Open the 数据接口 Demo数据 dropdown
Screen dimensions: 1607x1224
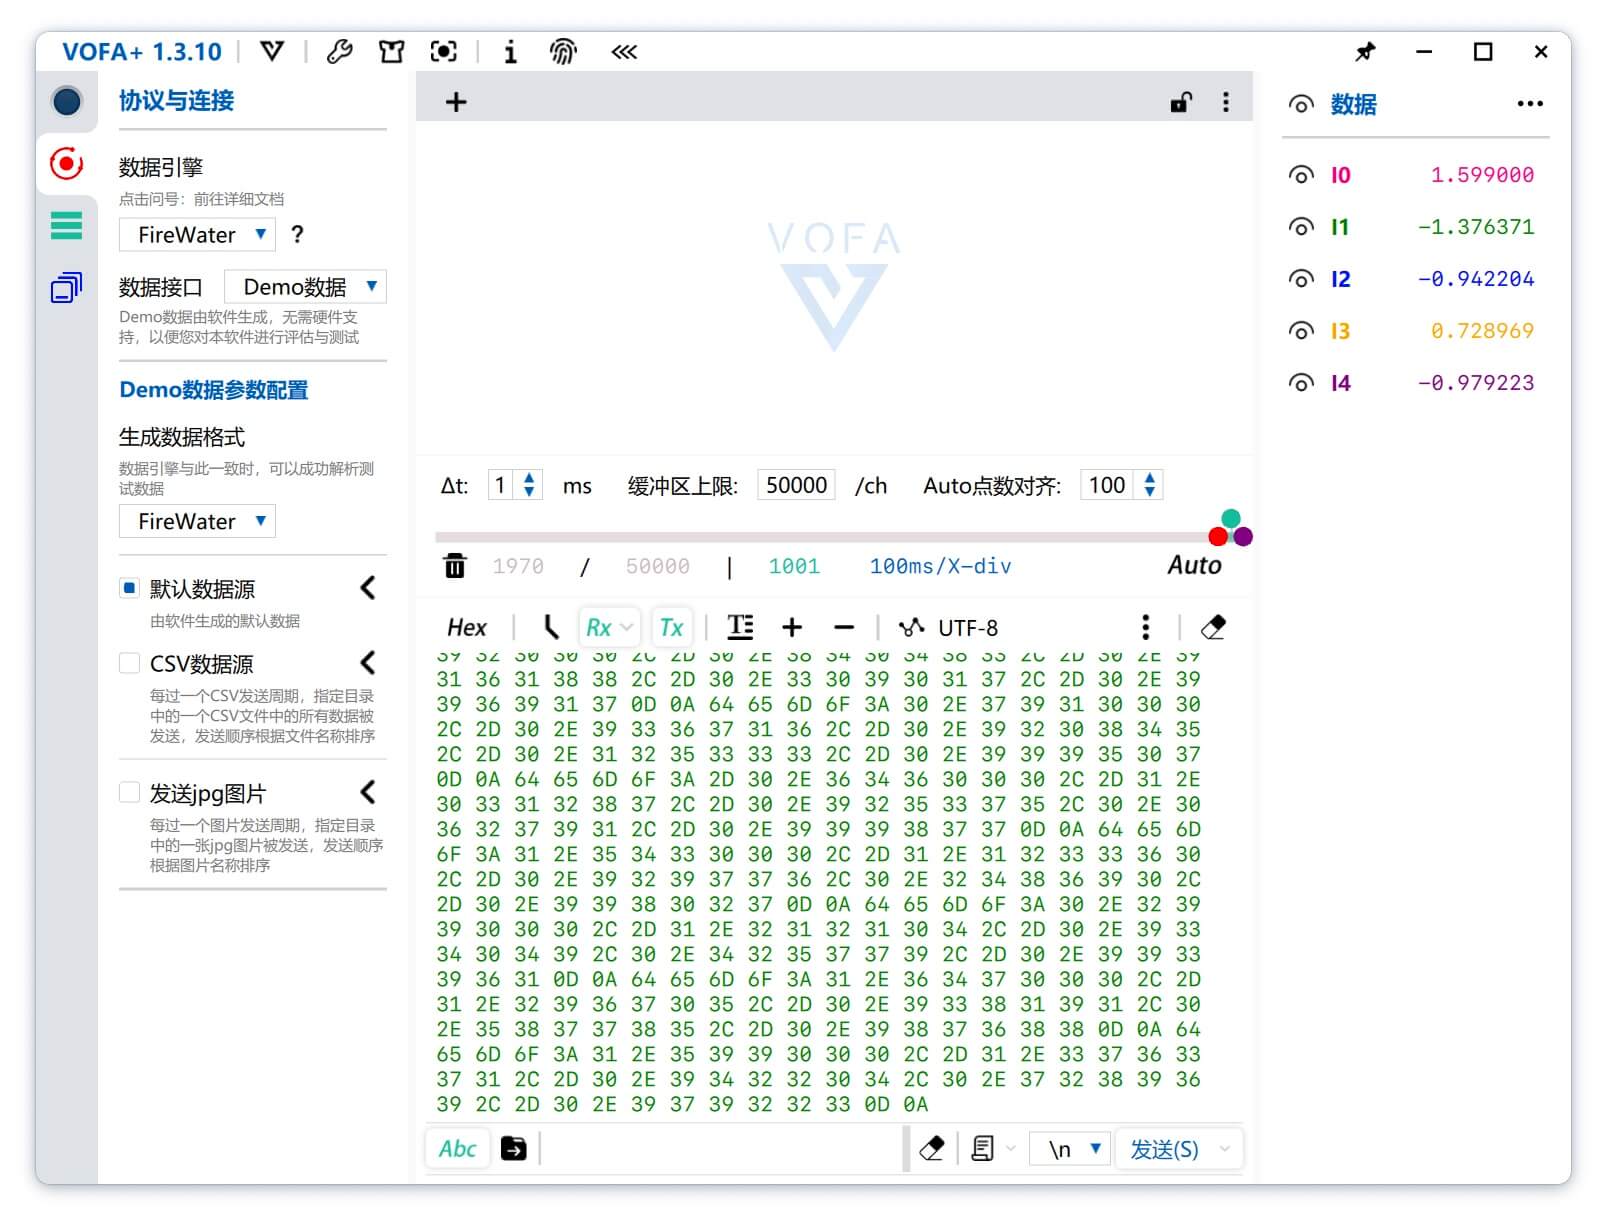305,287
